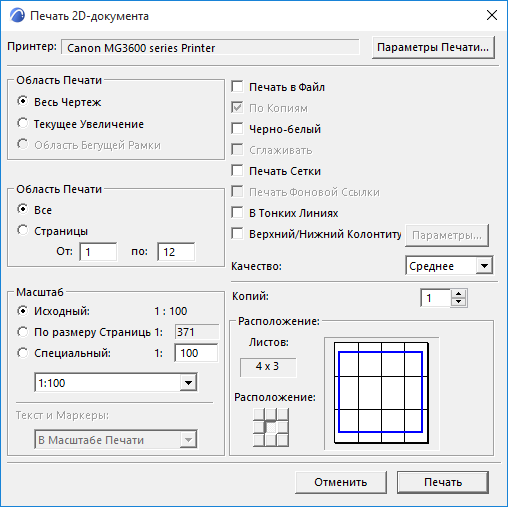Click the От page number field

pyautogui.click(x=98, y=252)
